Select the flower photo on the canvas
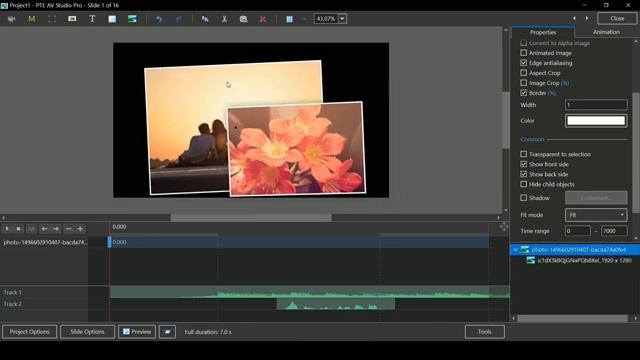640x360 pixels. coord(296,149)
